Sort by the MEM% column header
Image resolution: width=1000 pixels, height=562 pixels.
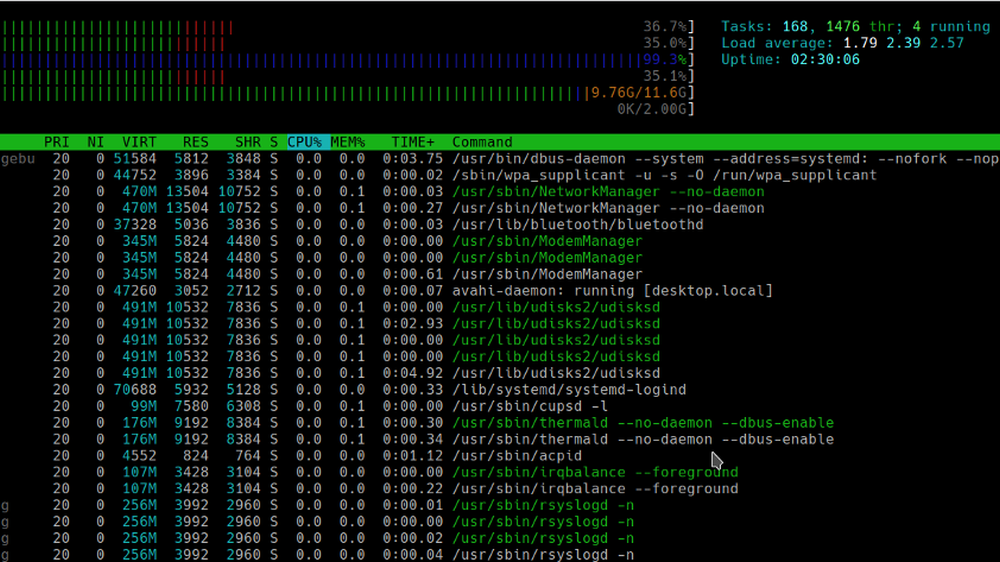[x=348, y=142]
